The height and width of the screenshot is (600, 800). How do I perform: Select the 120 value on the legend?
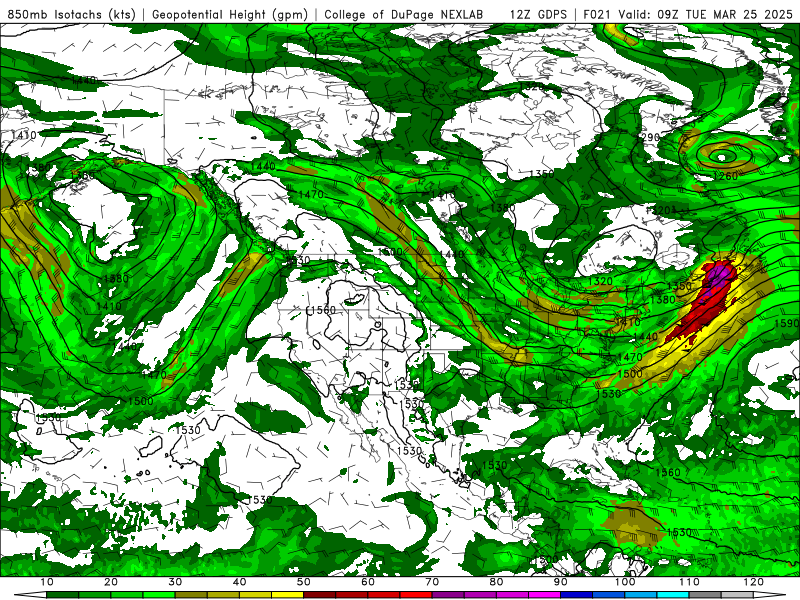[754, 582]
